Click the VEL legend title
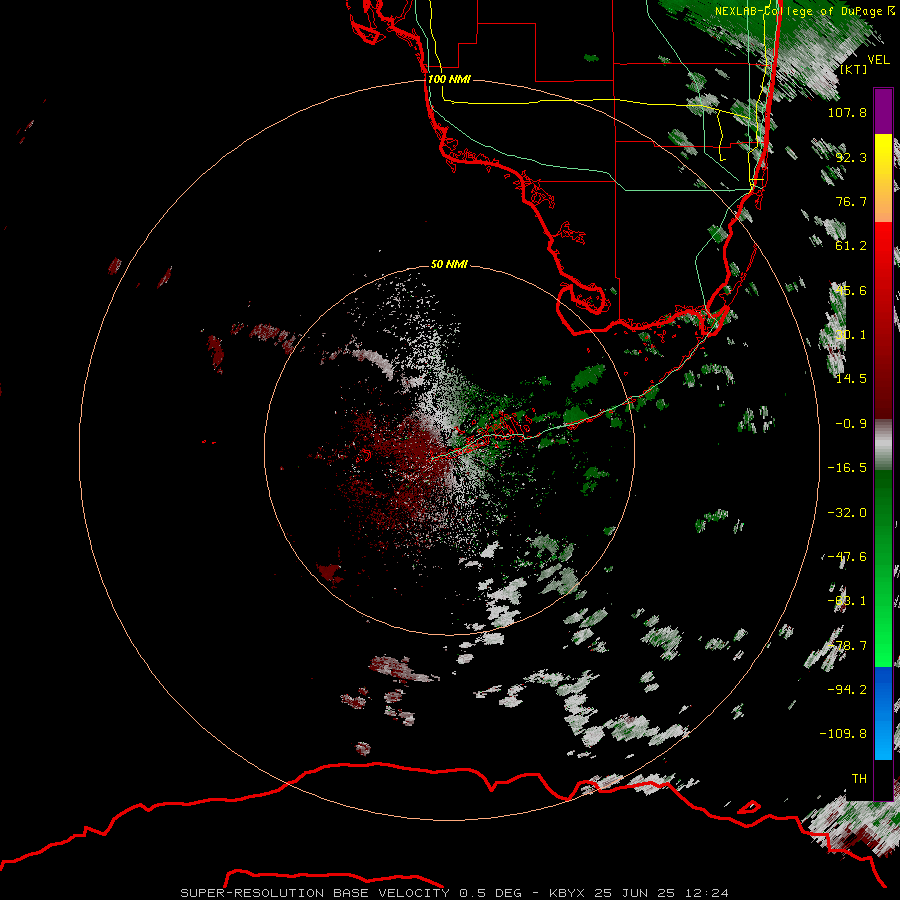The image size is (900, 900). 879,59
